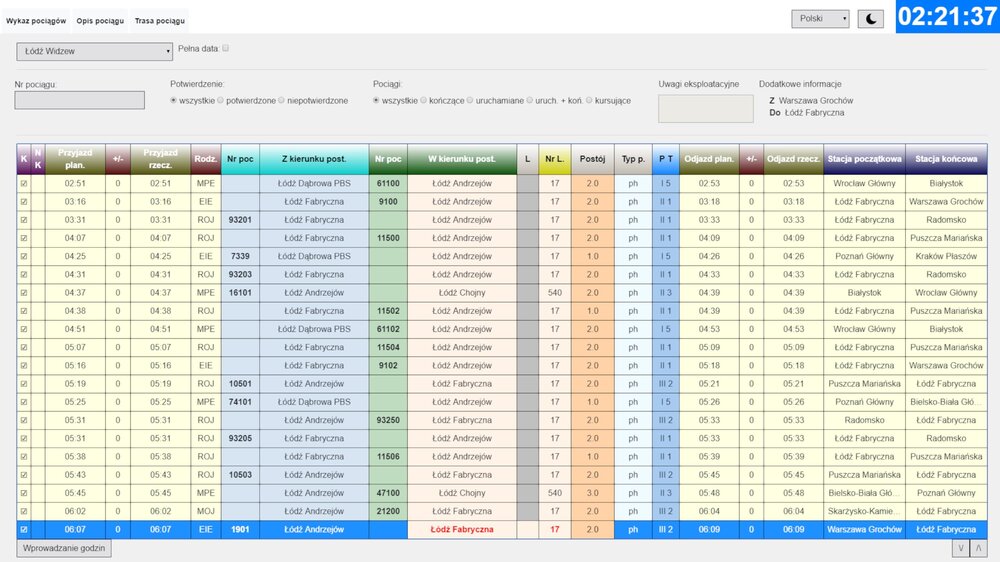Screen dimensions: 1000x562
Task: Switch to the Opis pociągu tab
Action: point(99,21)
